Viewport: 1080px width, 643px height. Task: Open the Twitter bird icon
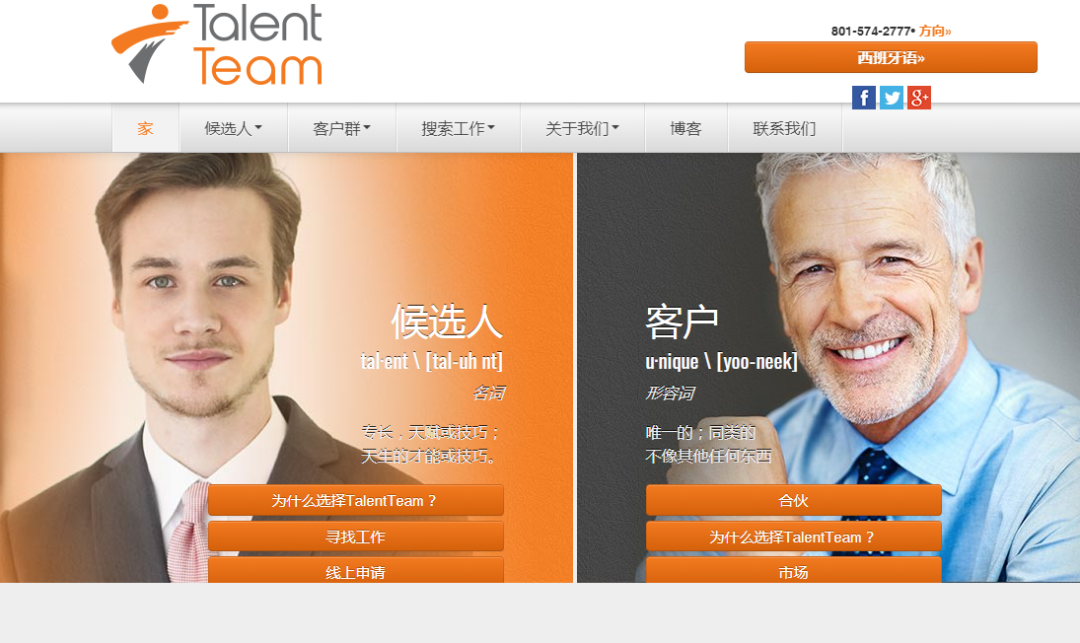coord(891,98)
